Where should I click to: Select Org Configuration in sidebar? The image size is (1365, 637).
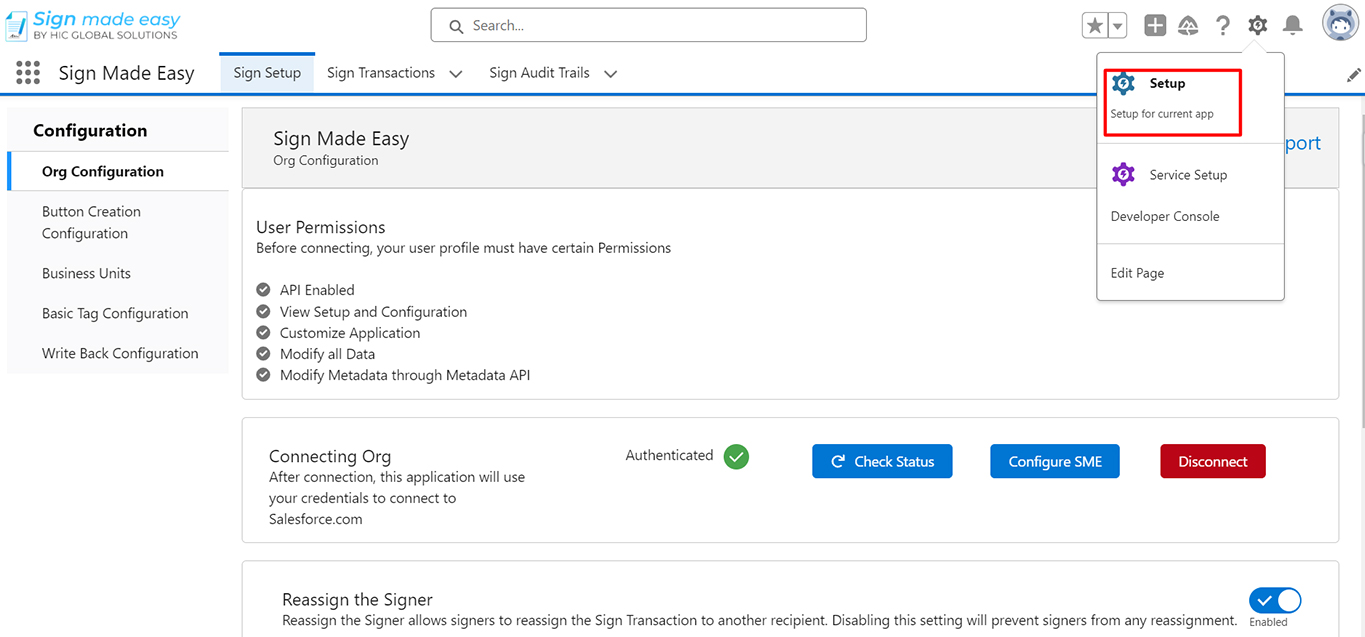tap(118, 171)
